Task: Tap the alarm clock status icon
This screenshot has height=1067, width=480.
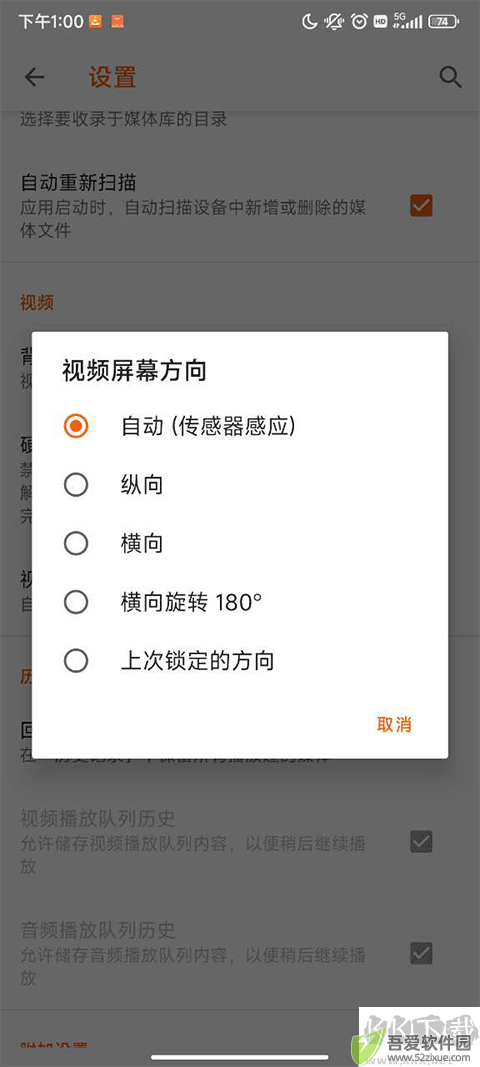Action: pos(359,22)
